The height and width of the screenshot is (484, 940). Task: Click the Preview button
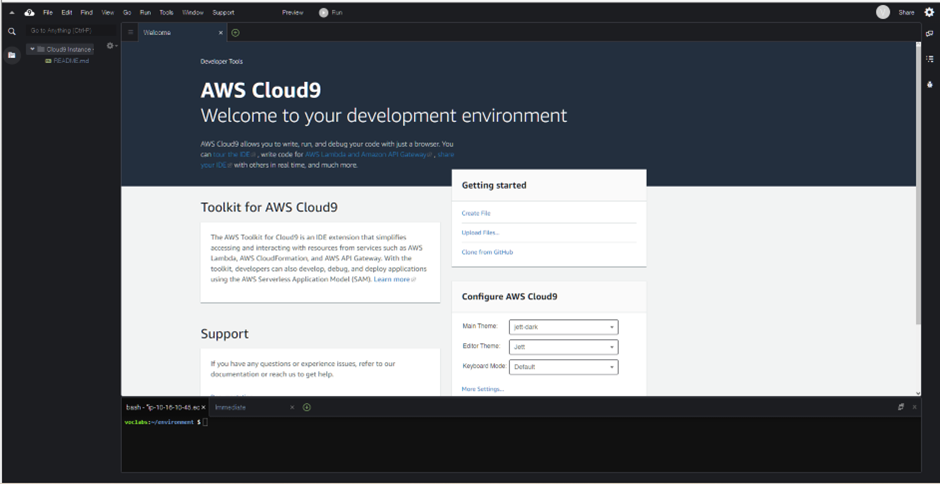click(293, 13)
